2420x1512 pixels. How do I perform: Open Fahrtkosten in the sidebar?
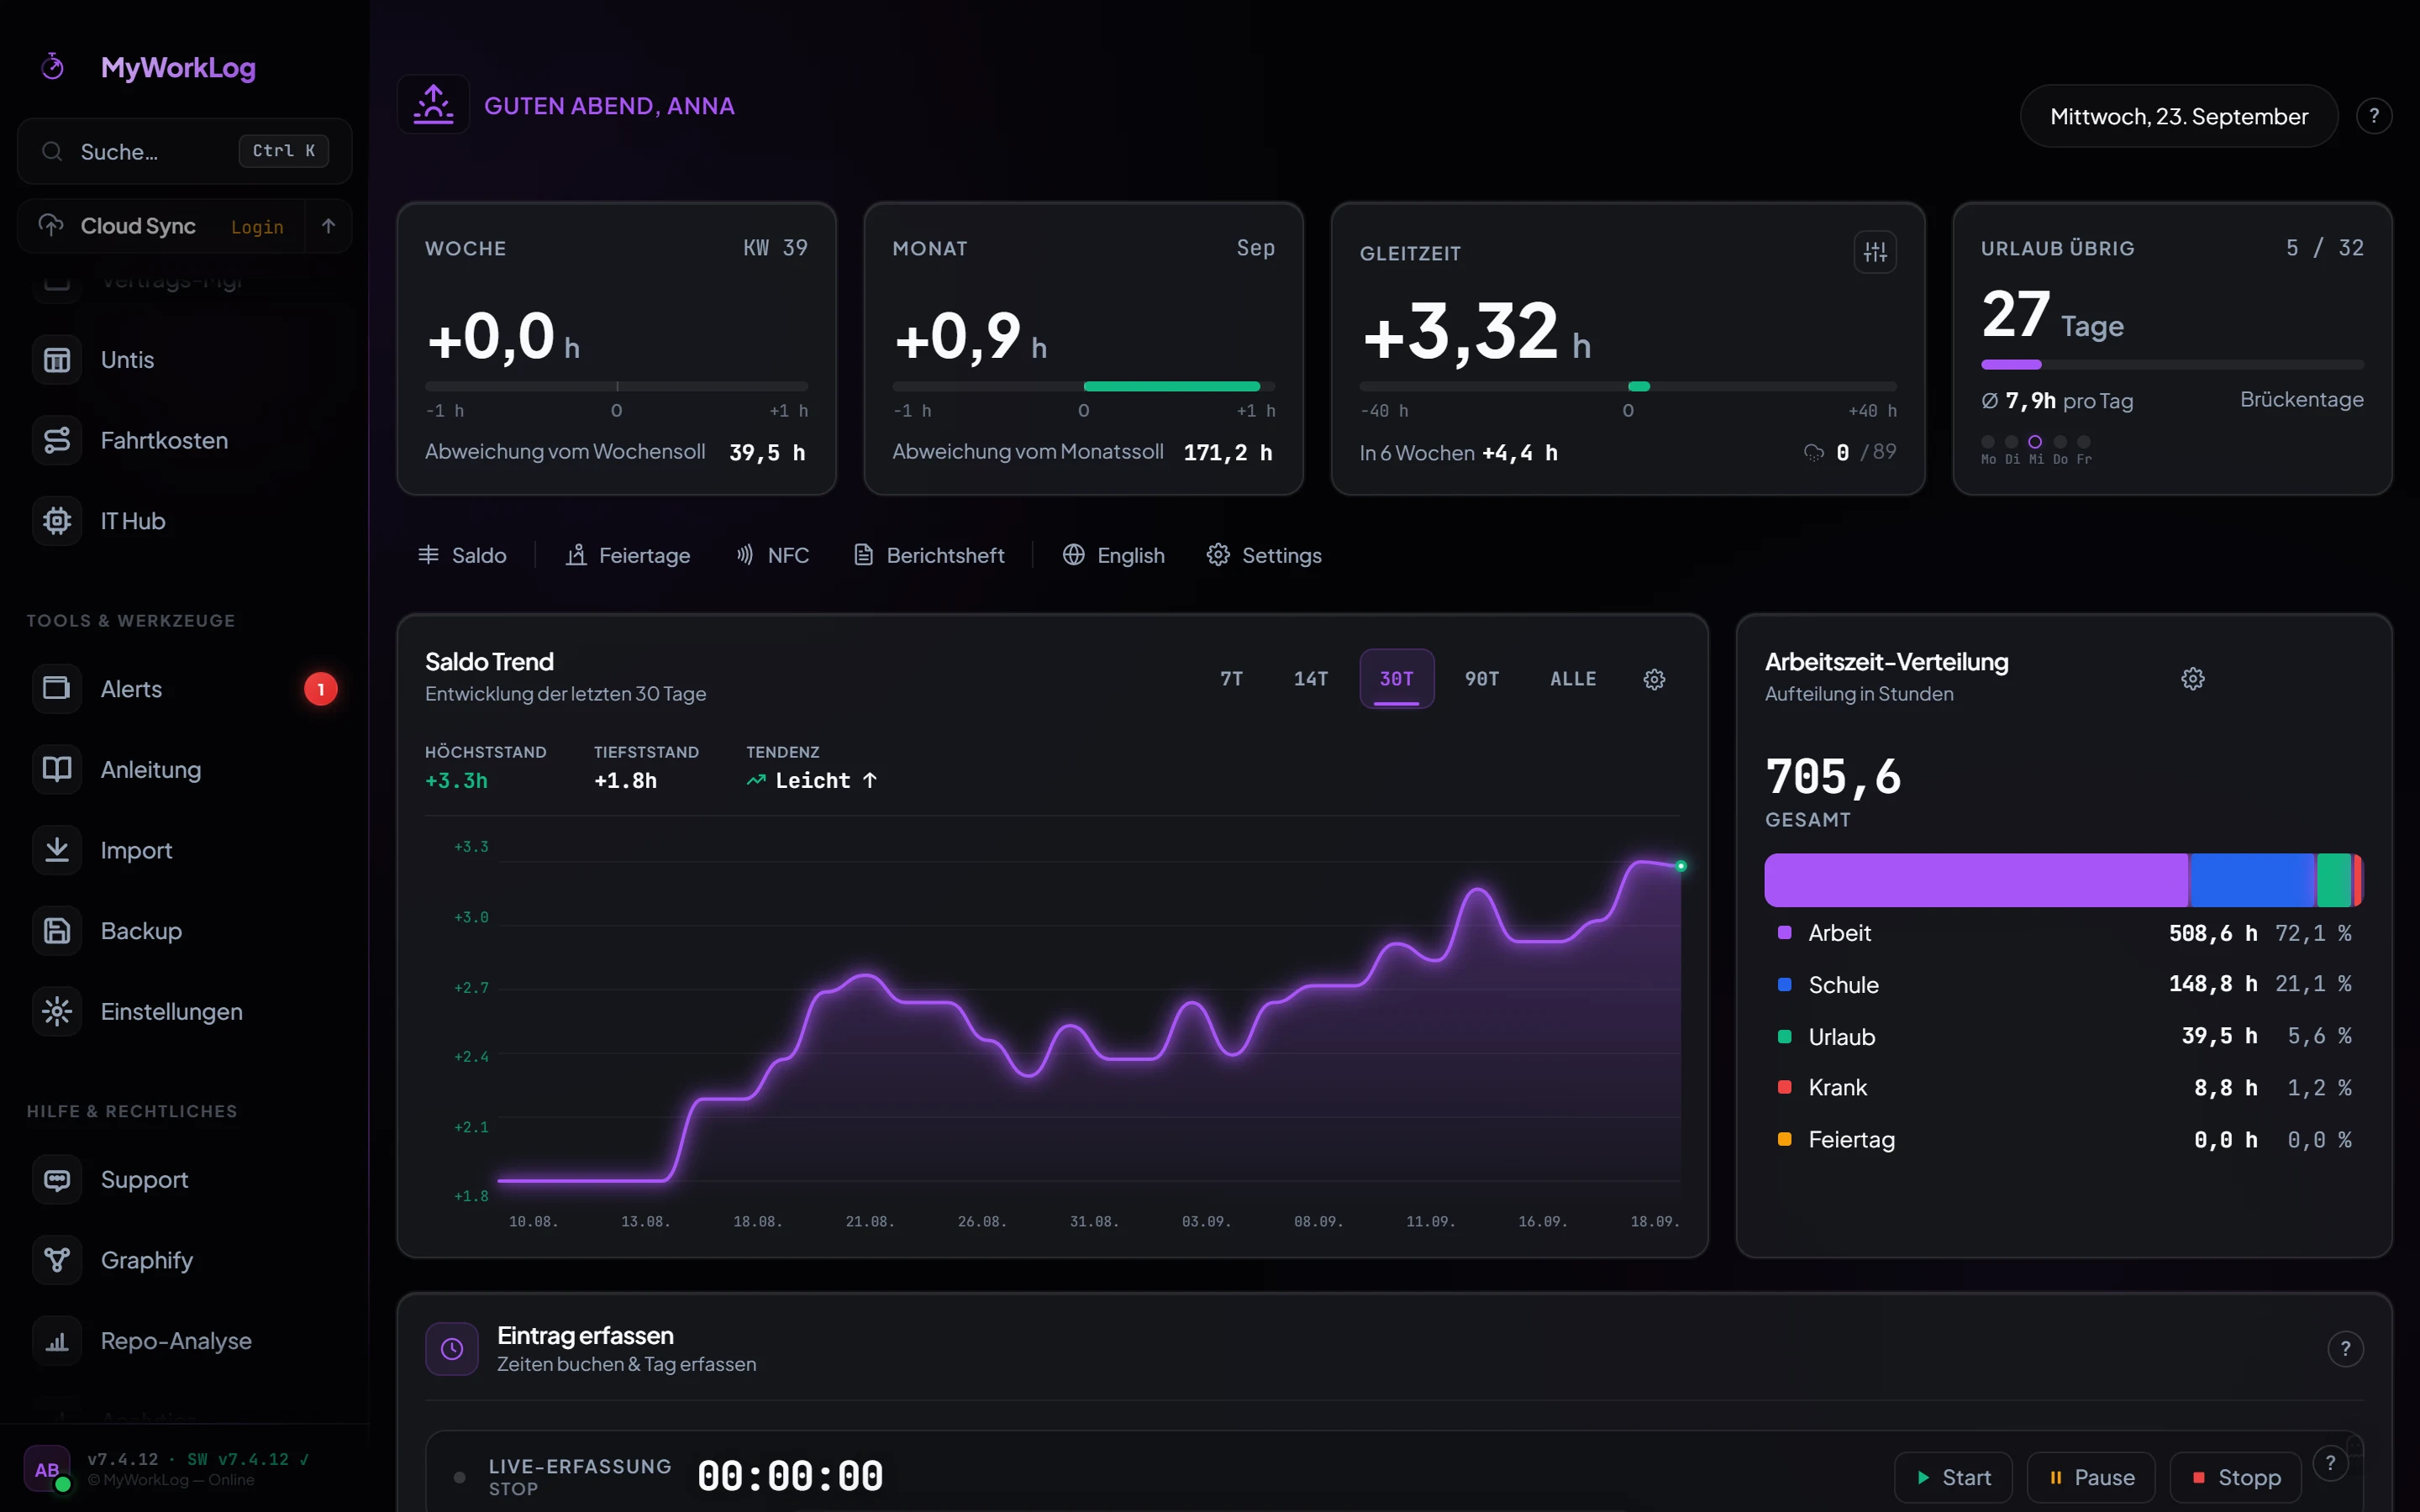coord(184,441)
